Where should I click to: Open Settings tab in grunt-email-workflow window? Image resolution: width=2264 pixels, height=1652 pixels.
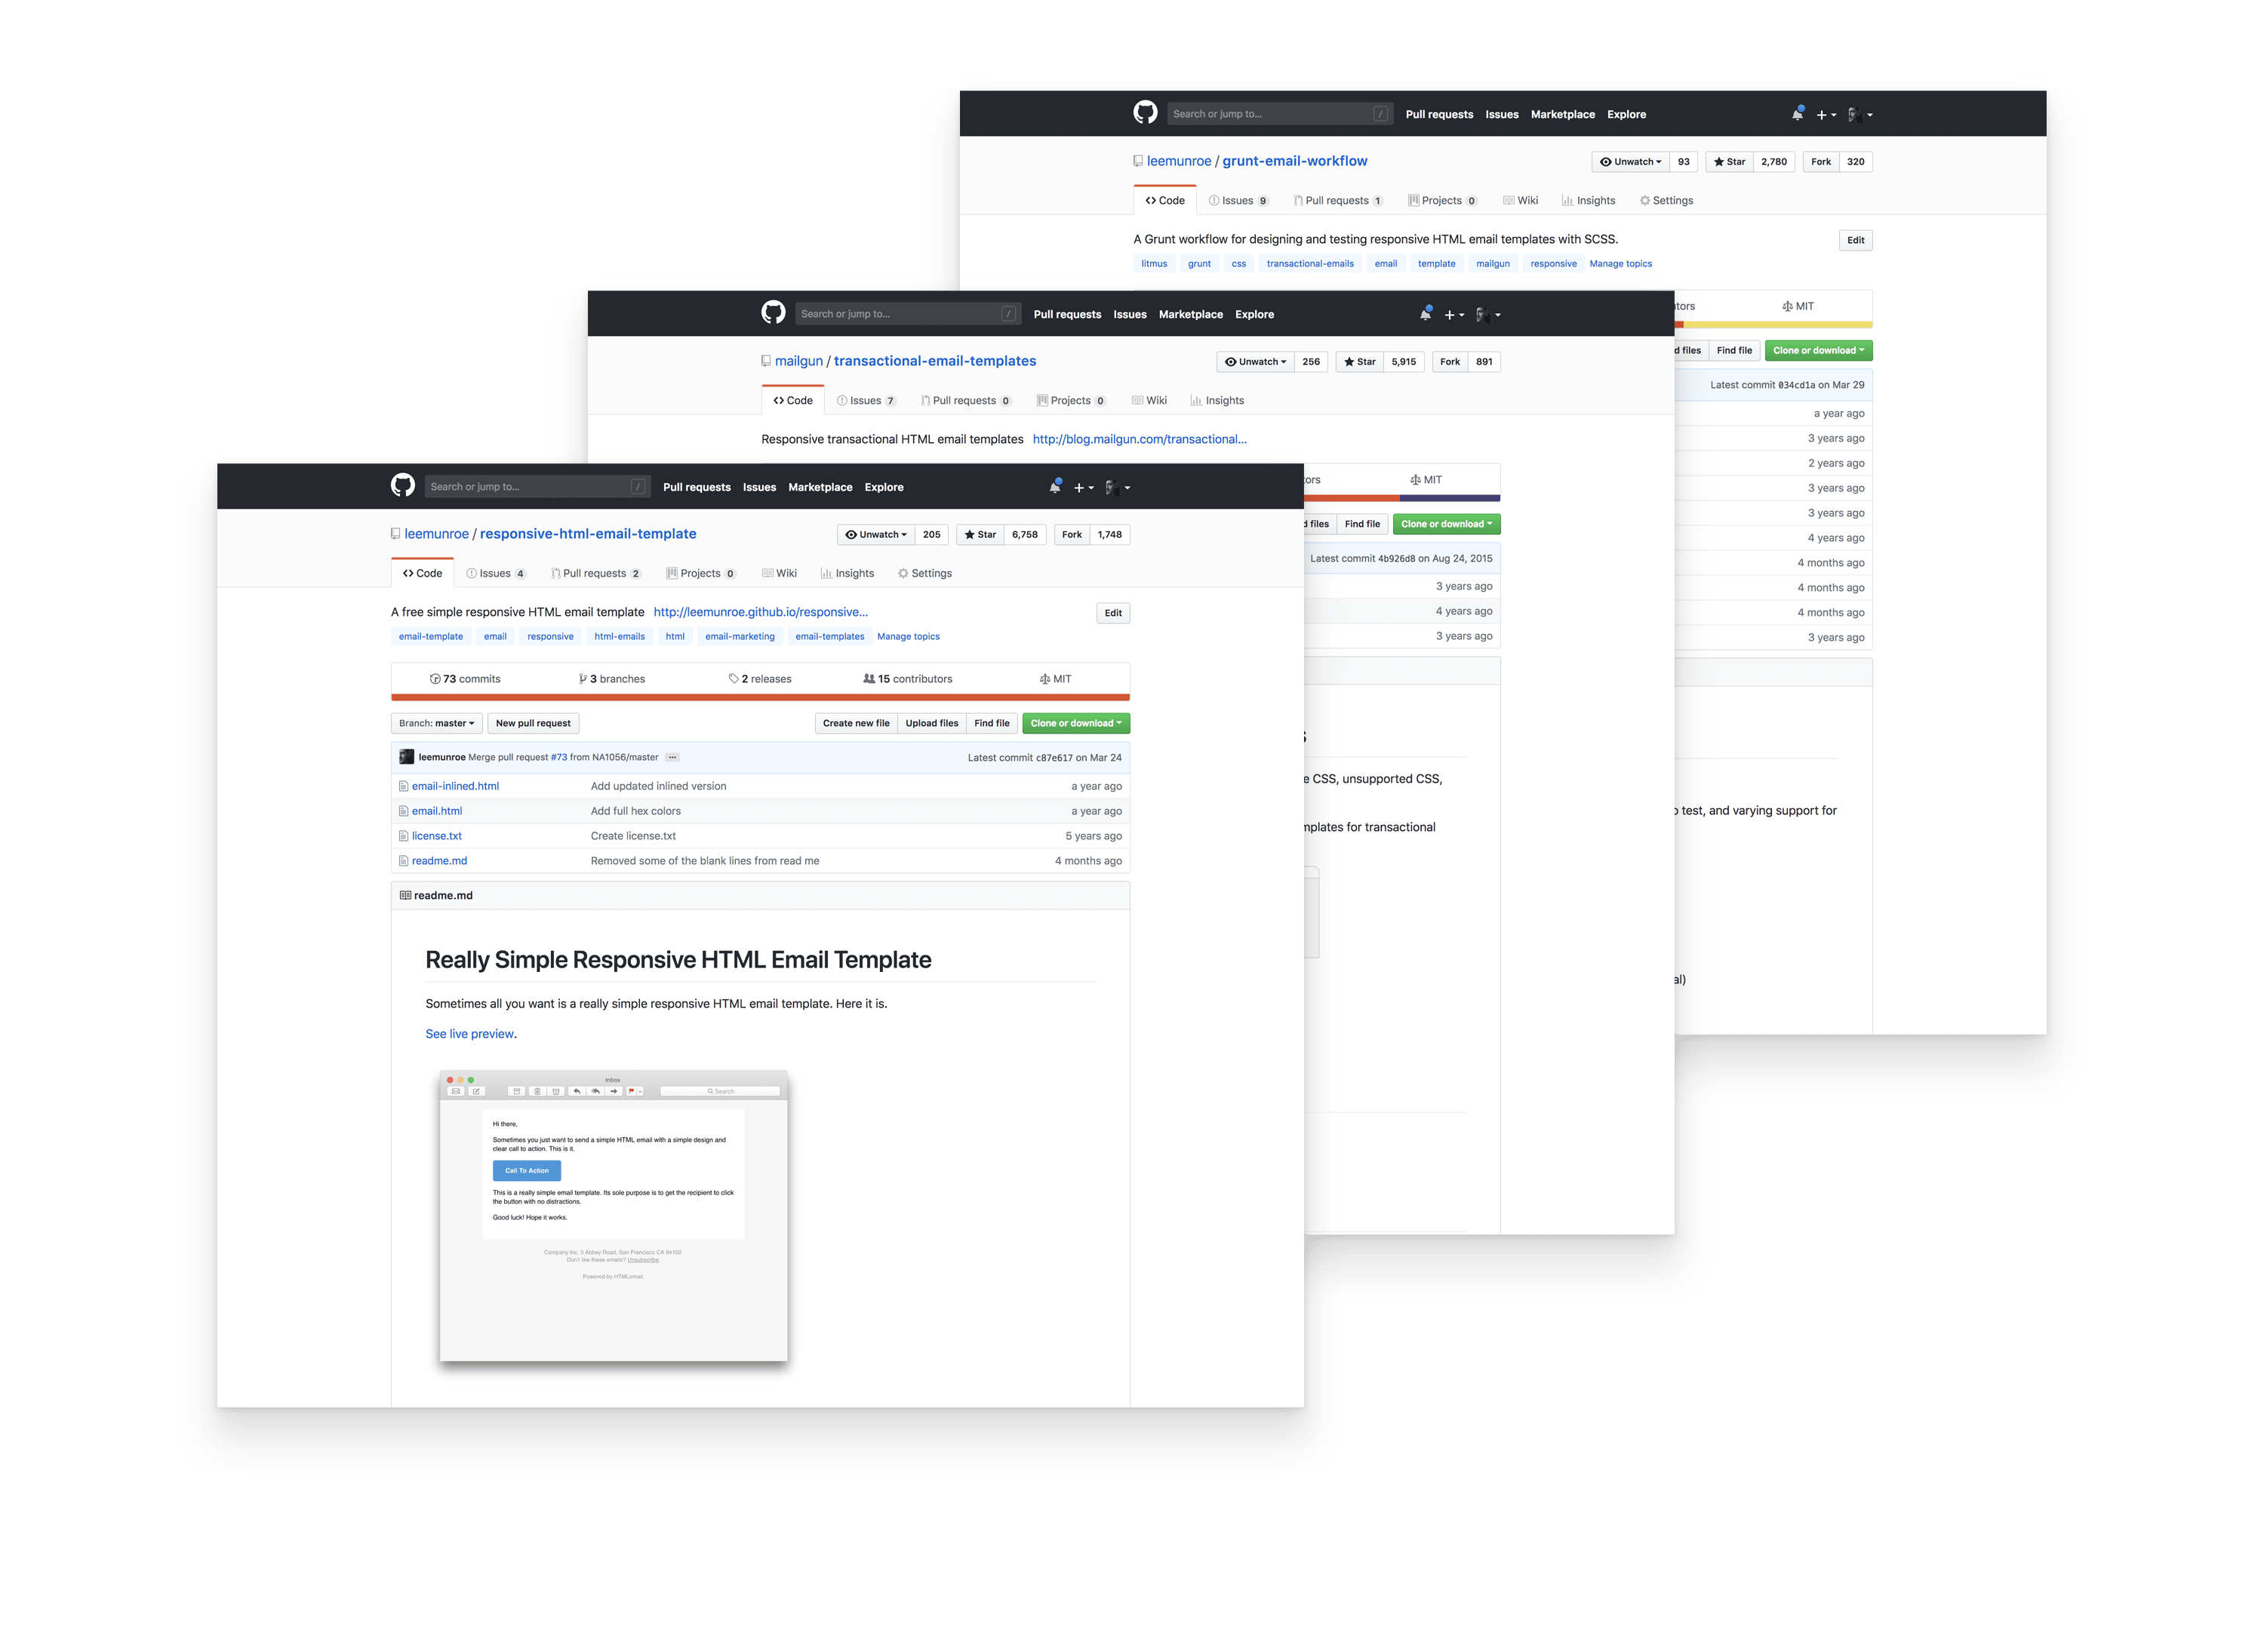pos(1666,200)
